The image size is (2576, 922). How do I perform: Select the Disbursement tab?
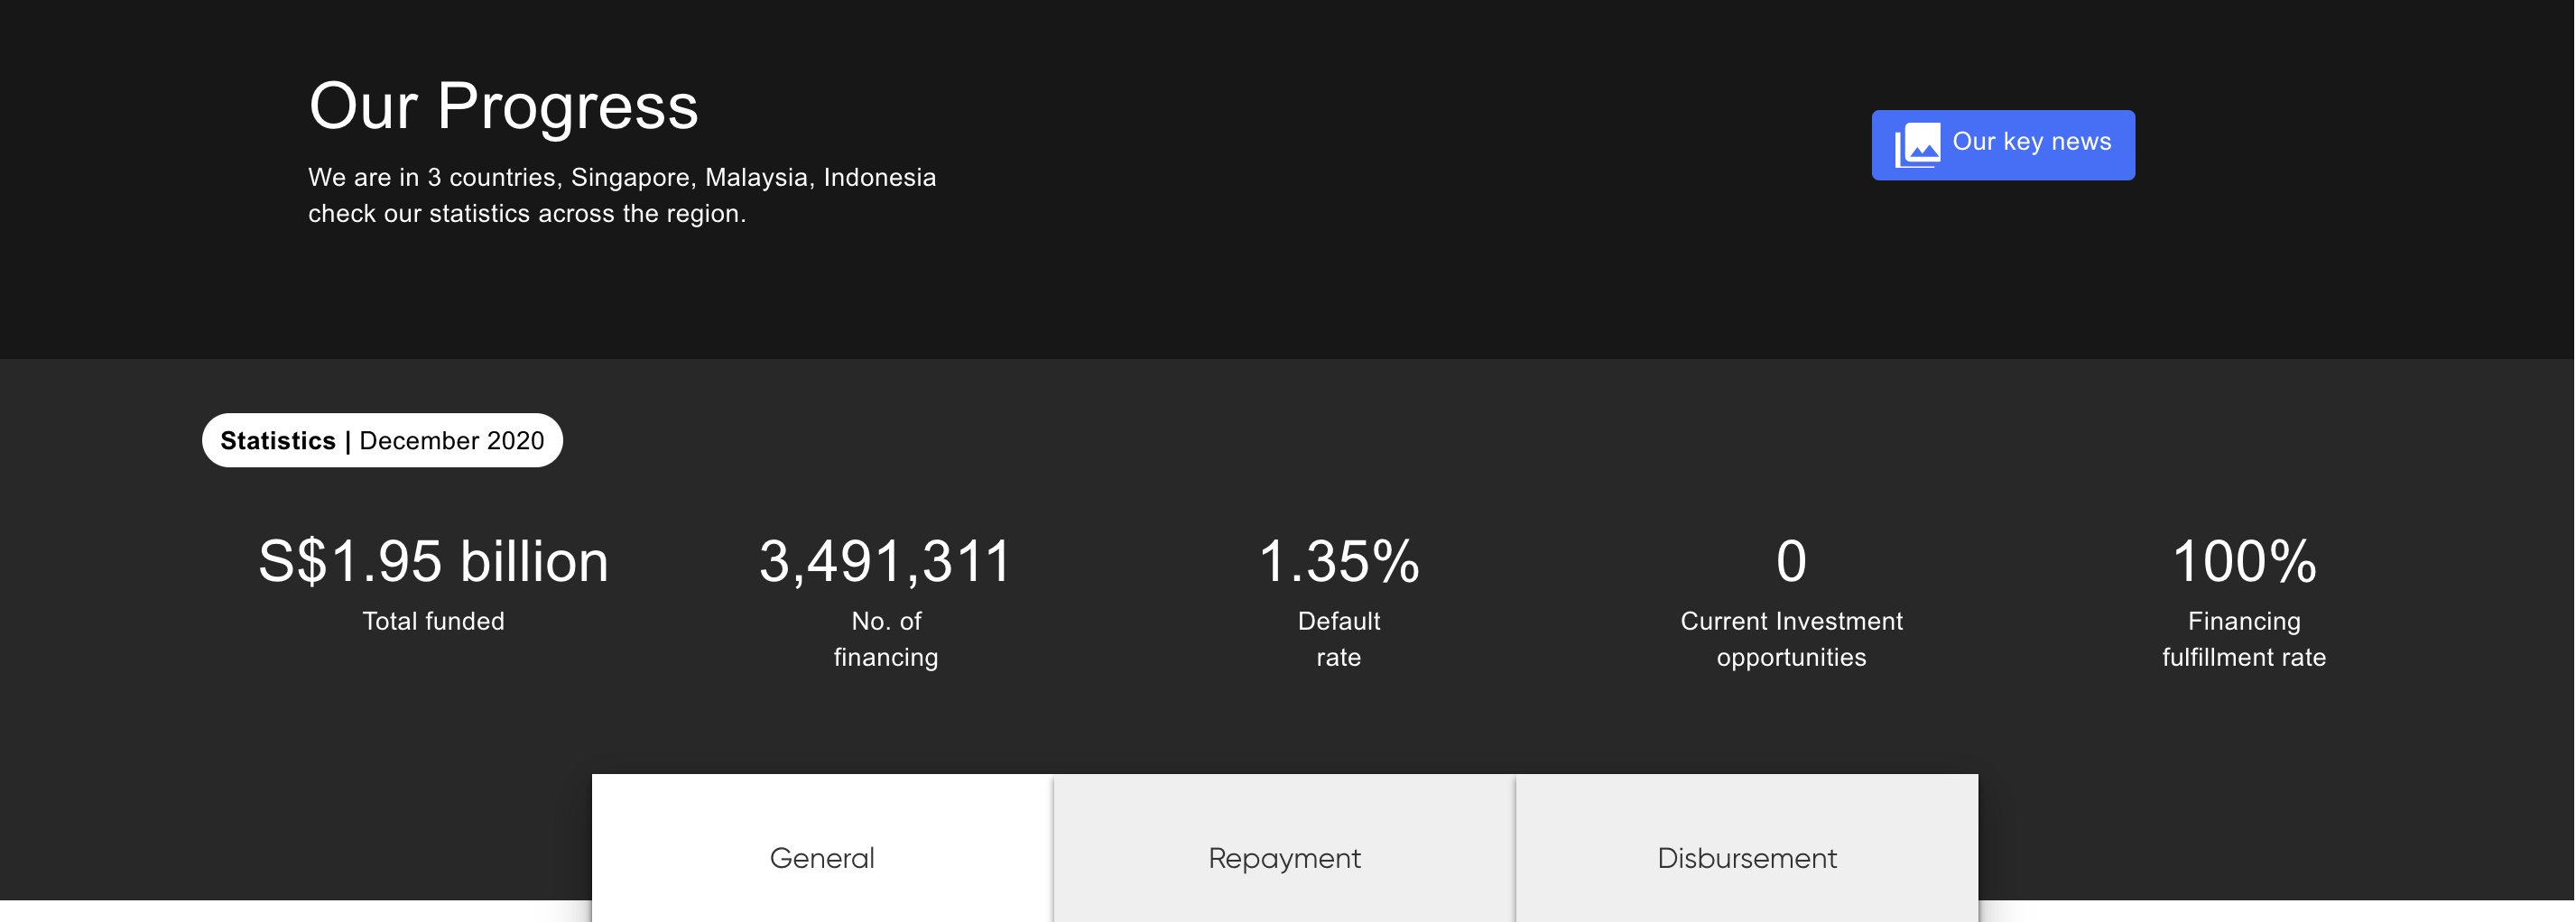(x=1746, y=857)
